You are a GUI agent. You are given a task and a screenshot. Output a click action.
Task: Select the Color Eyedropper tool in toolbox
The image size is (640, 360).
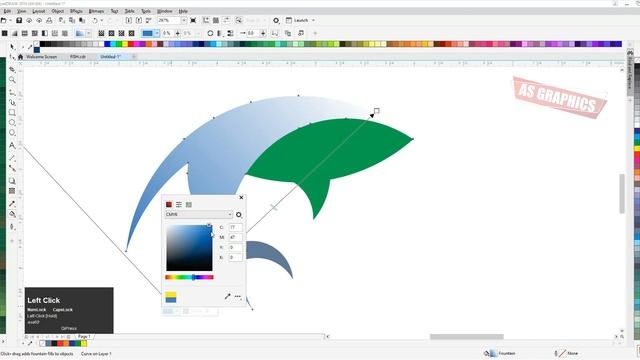pyautogui.click(x=12, y=204)
